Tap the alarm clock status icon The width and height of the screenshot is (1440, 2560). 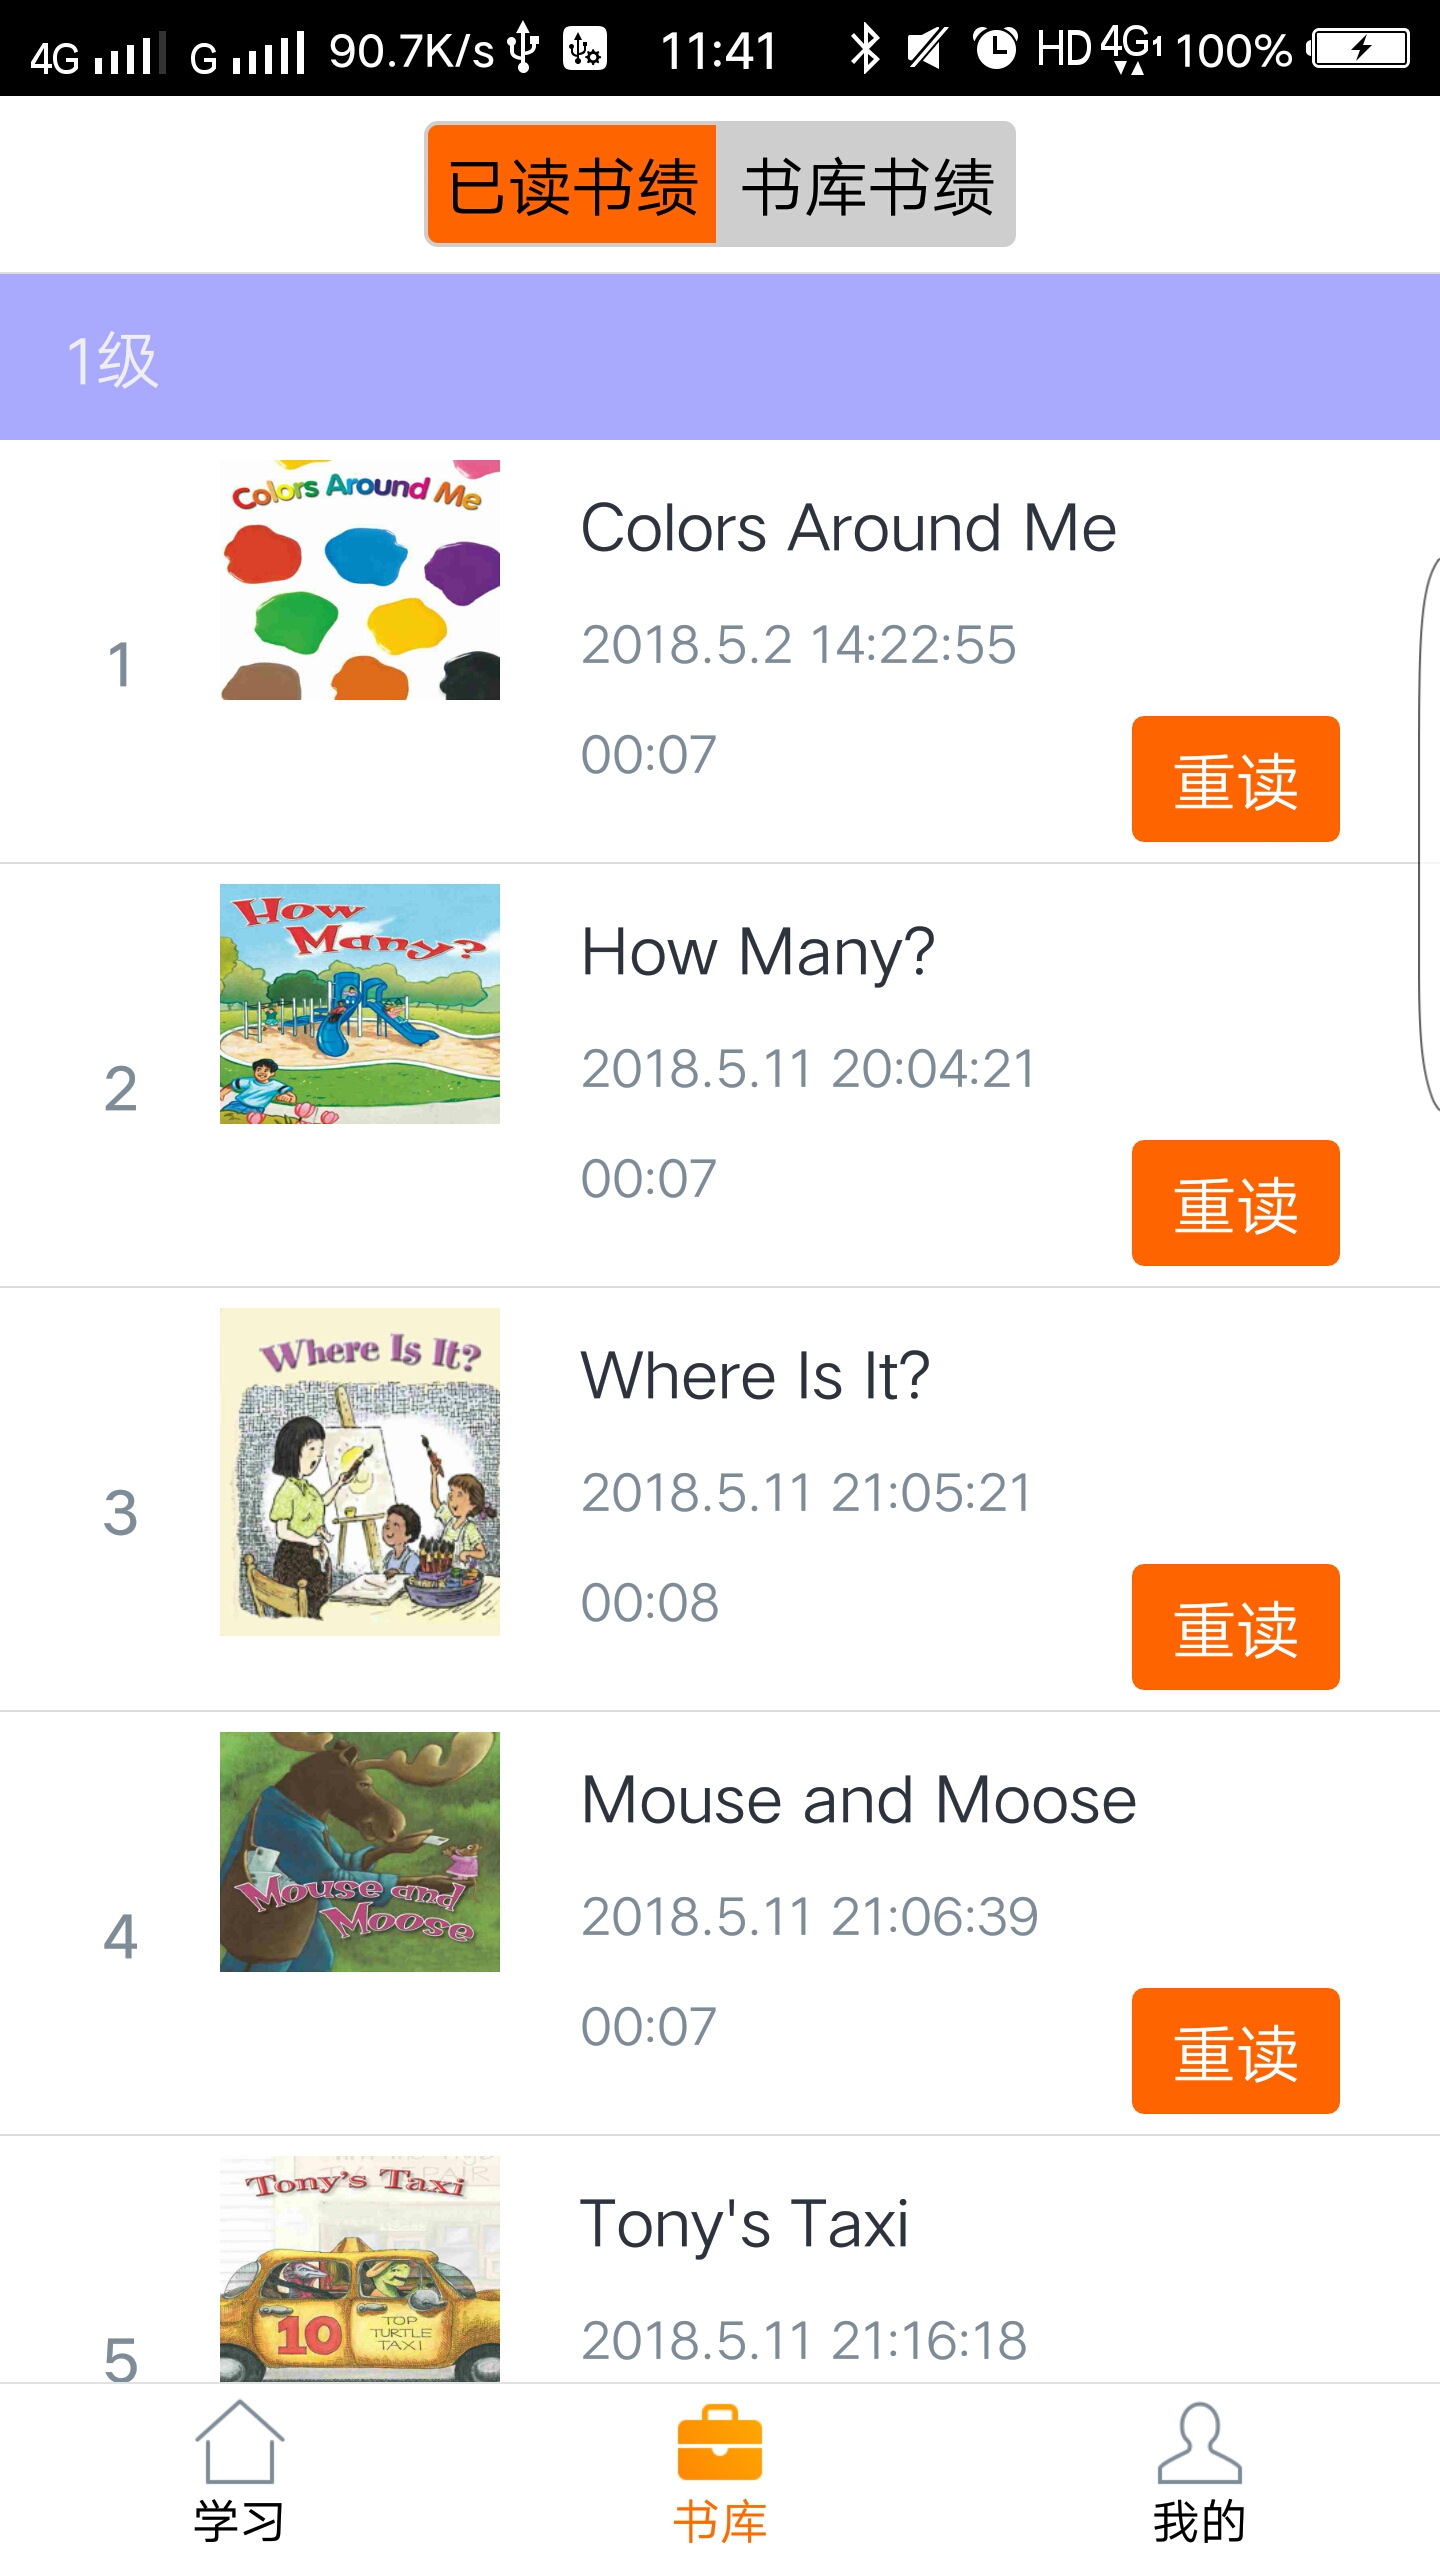[x=995, y=48]
